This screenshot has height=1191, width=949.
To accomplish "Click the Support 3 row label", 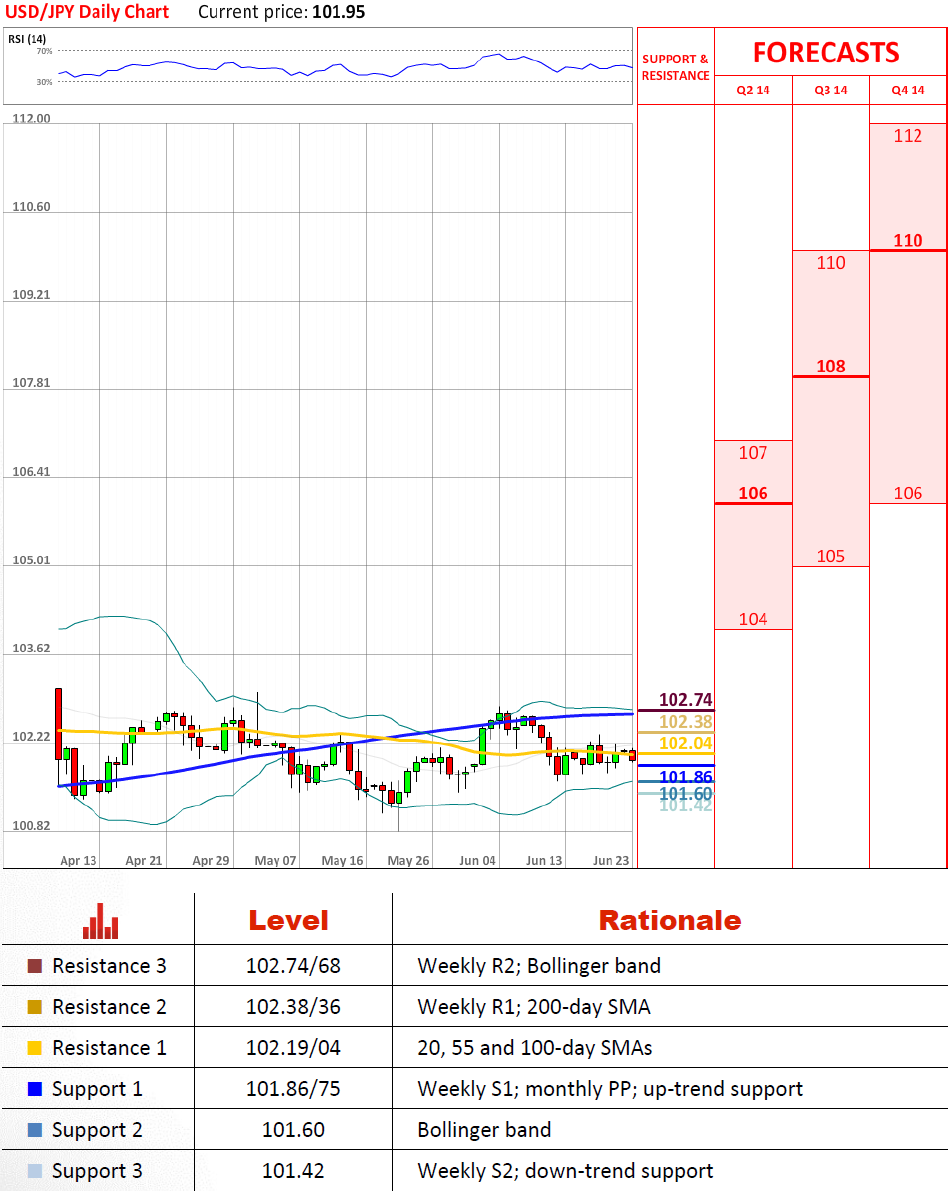I will pyautogui.click(x=97, y=1172).
